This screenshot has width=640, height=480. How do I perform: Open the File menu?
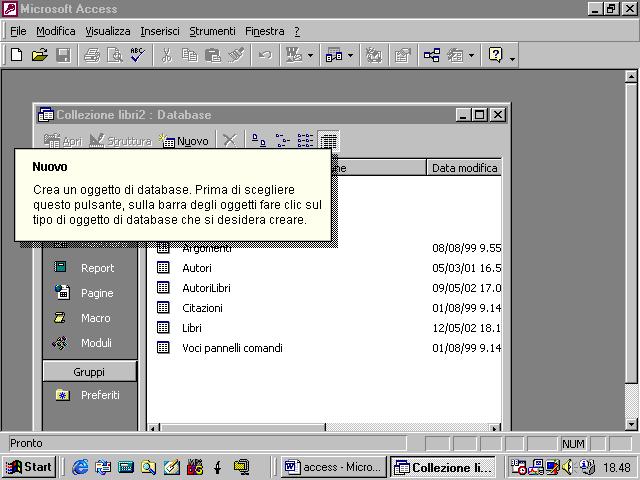(x=18, y=31)
